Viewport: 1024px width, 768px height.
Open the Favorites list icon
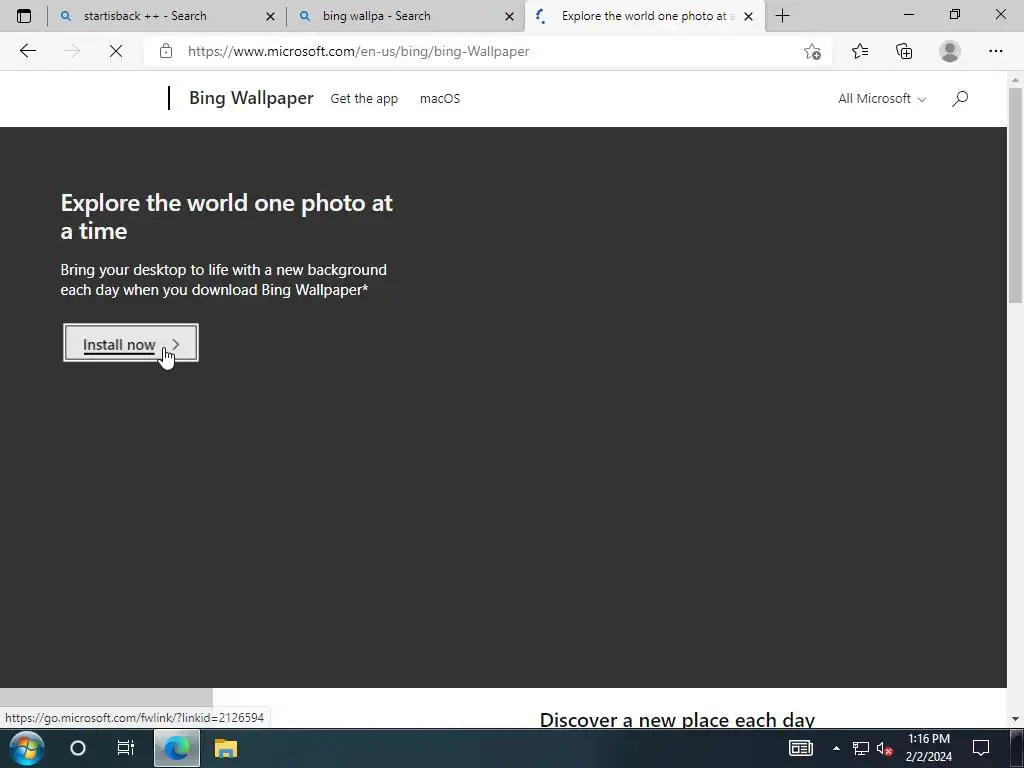(x=860, y=51)
